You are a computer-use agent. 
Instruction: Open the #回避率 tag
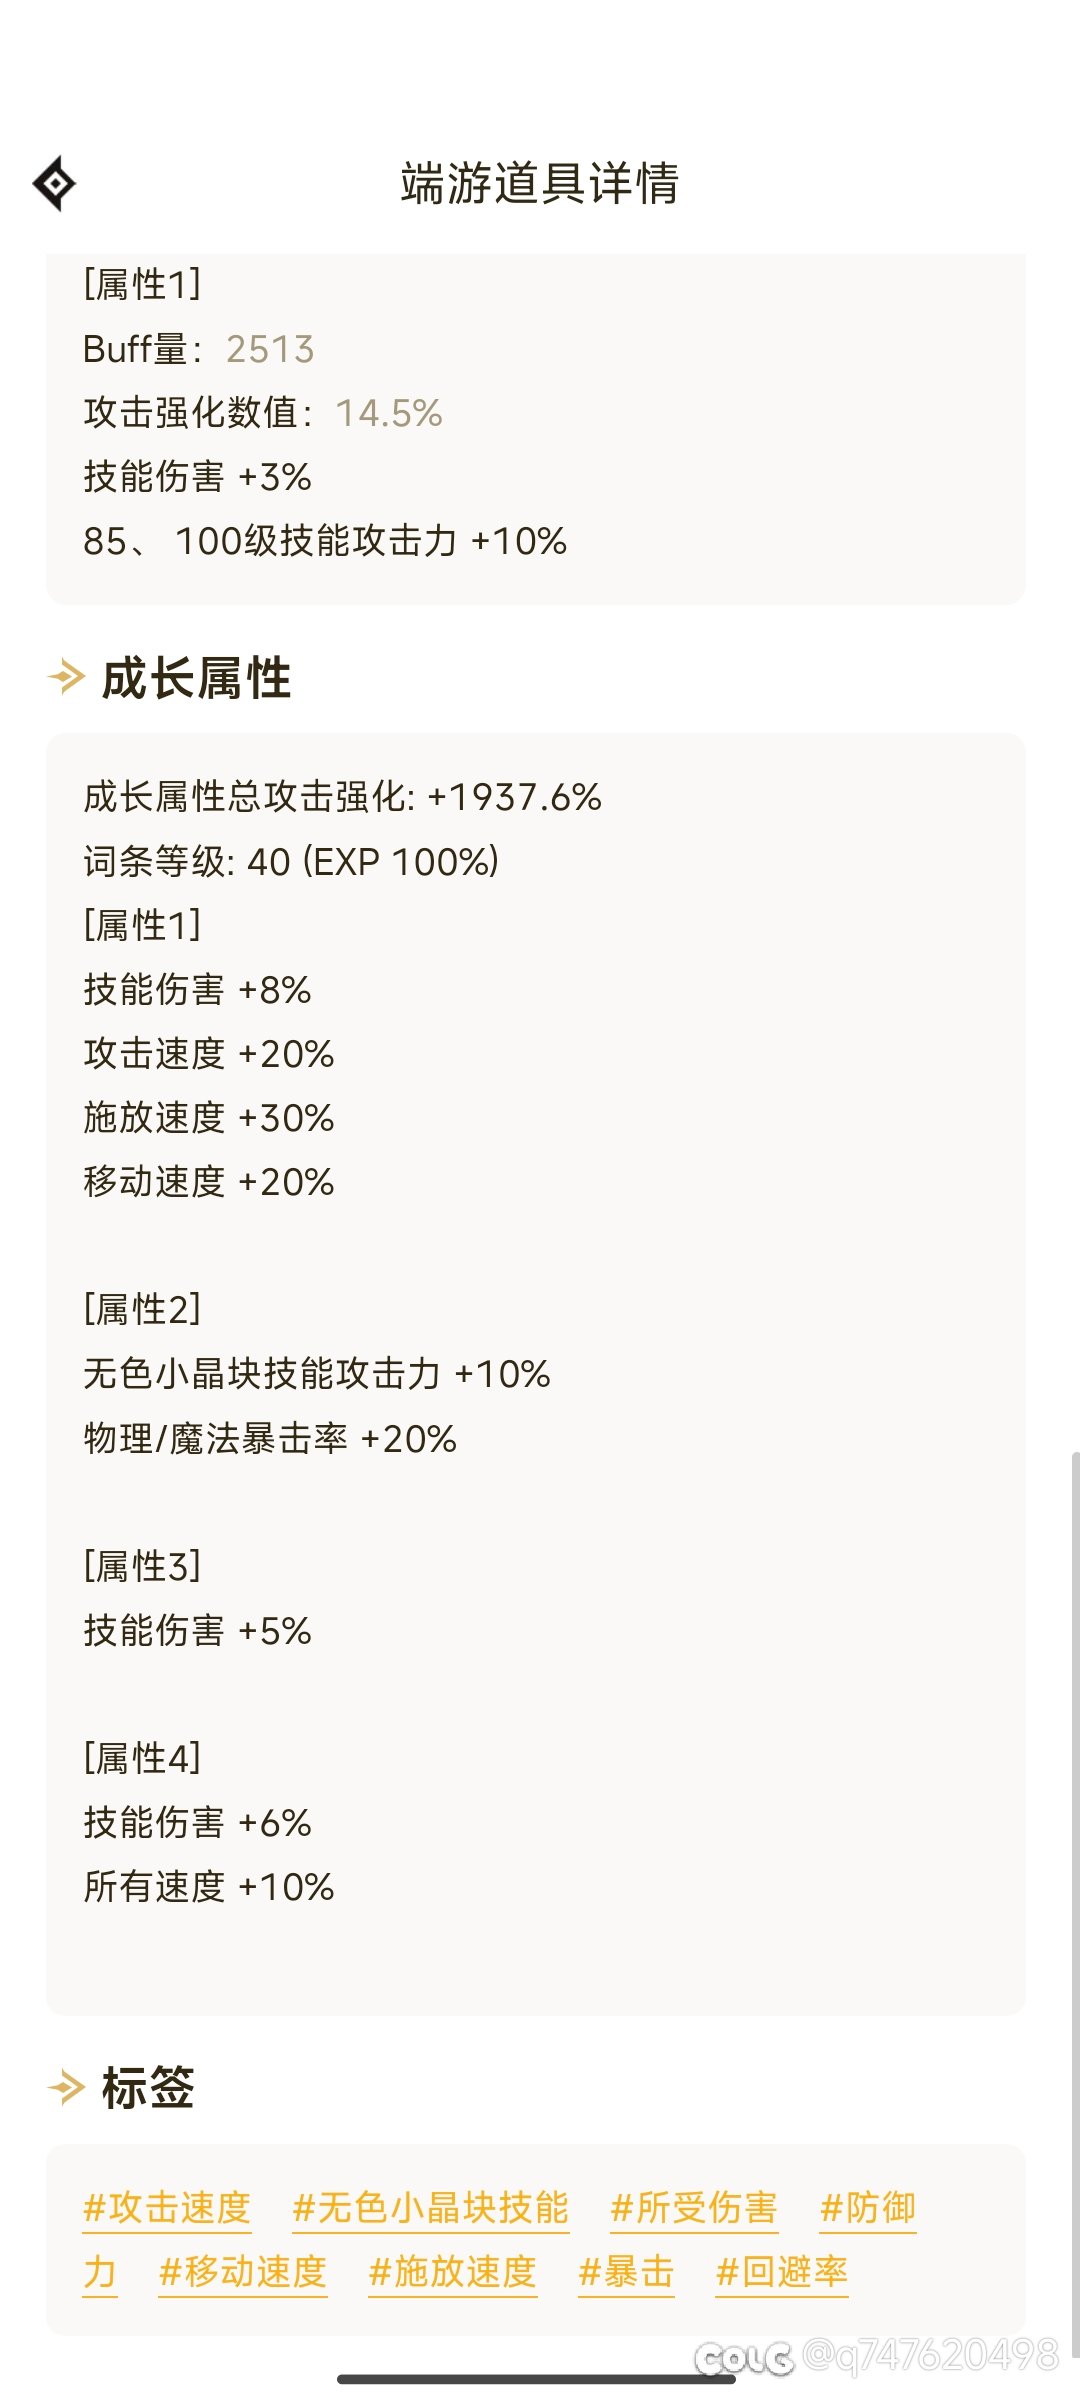782,2271
